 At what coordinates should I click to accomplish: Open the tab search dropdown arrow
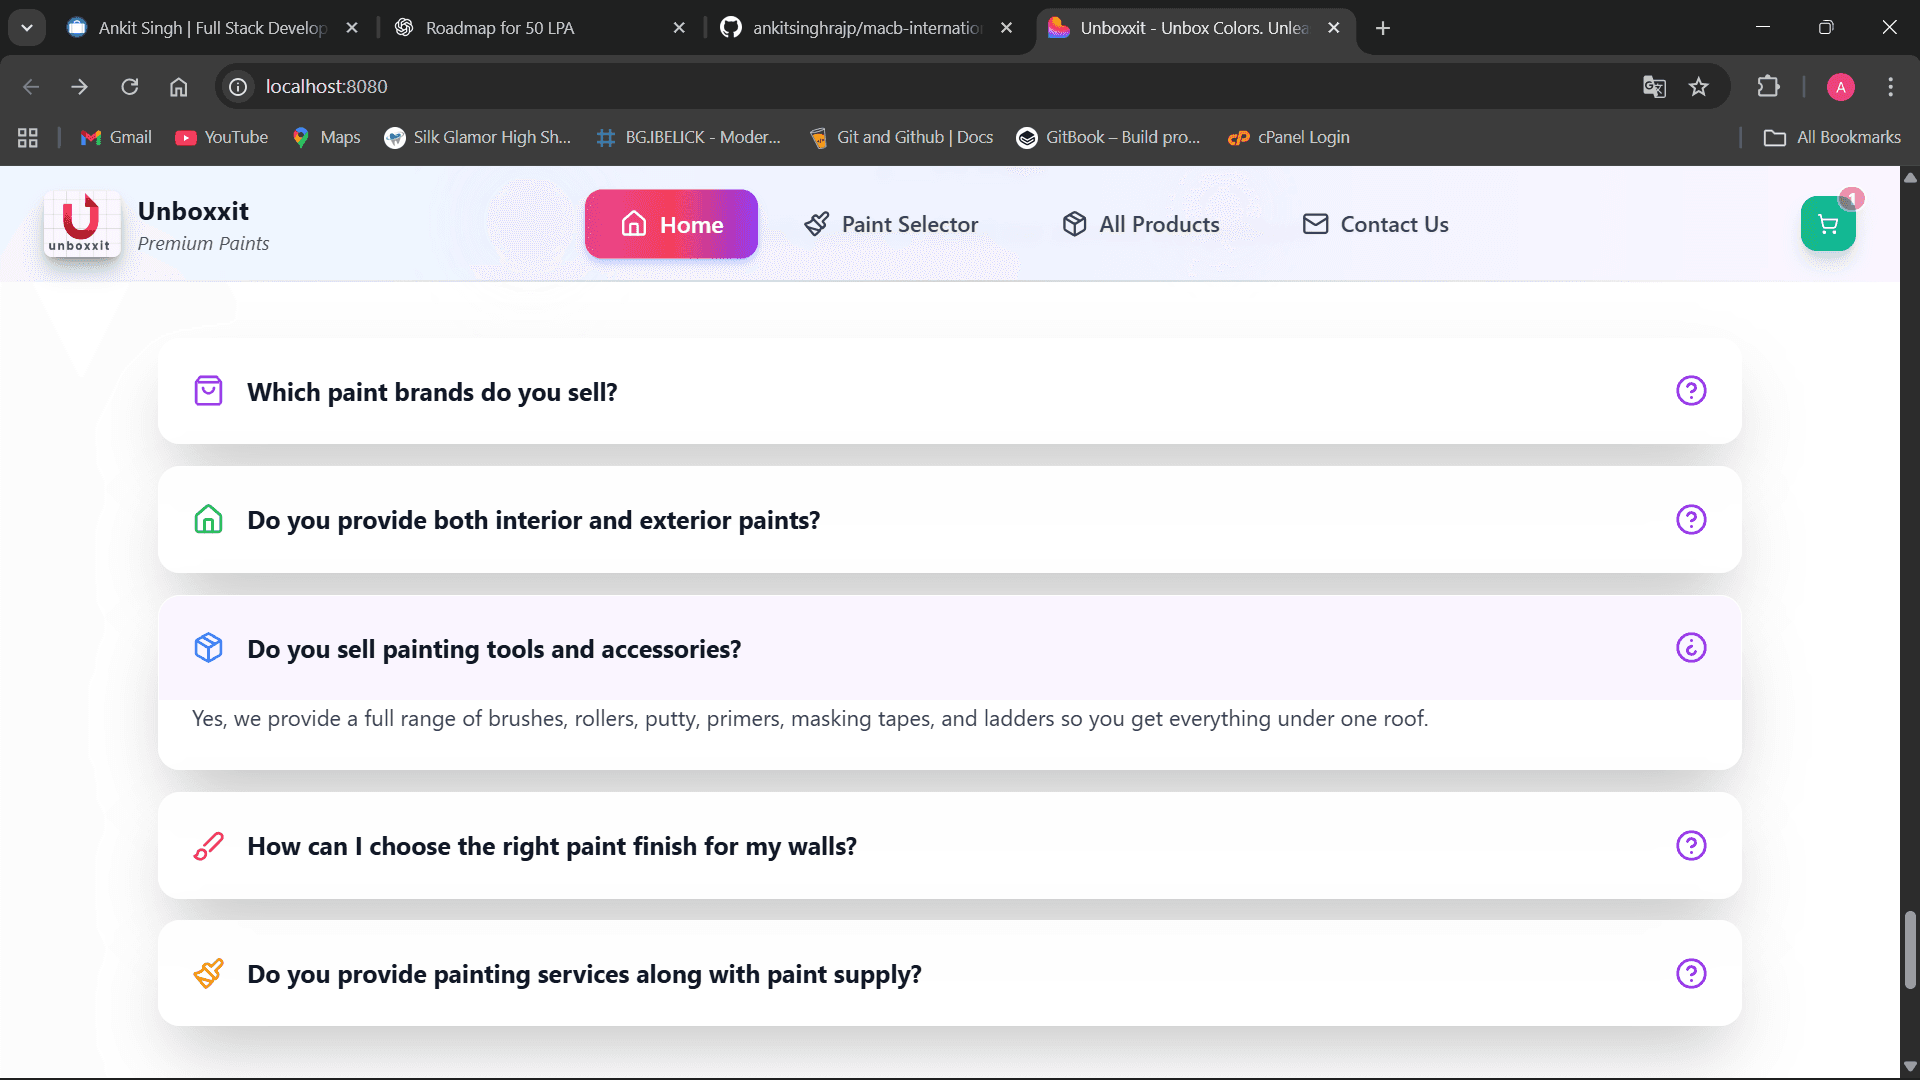(27, 28)
